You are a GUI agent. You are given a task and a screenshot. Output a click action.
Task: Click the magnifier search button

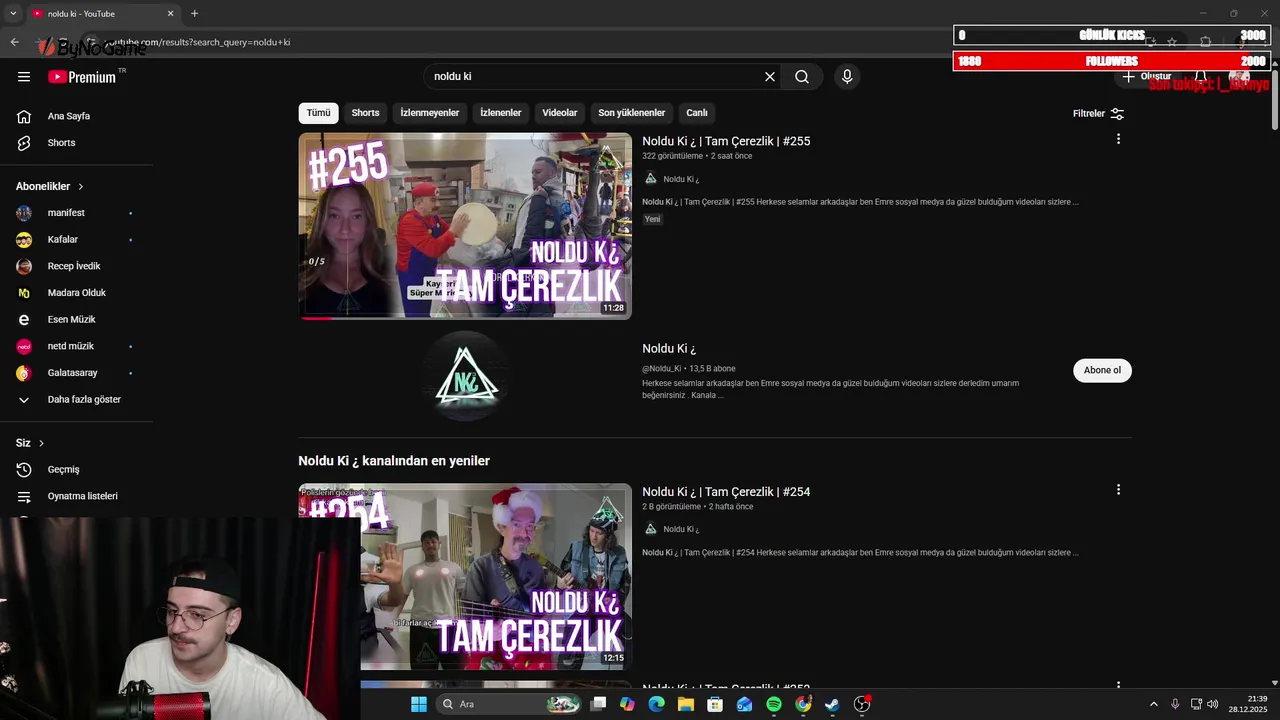point(802,77)
